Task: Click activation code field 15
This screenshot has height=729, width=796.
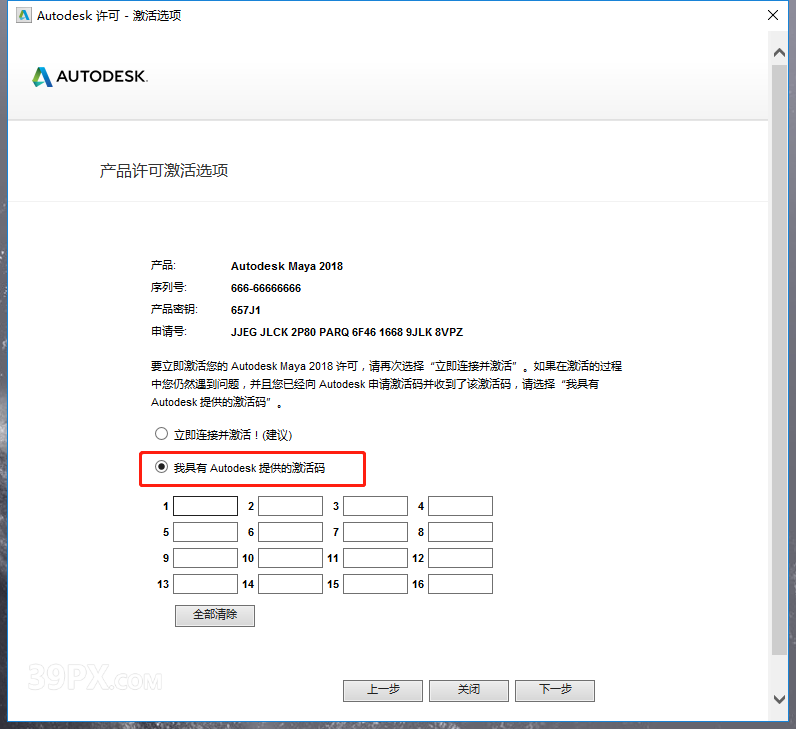Action: [x=376, y=584]
